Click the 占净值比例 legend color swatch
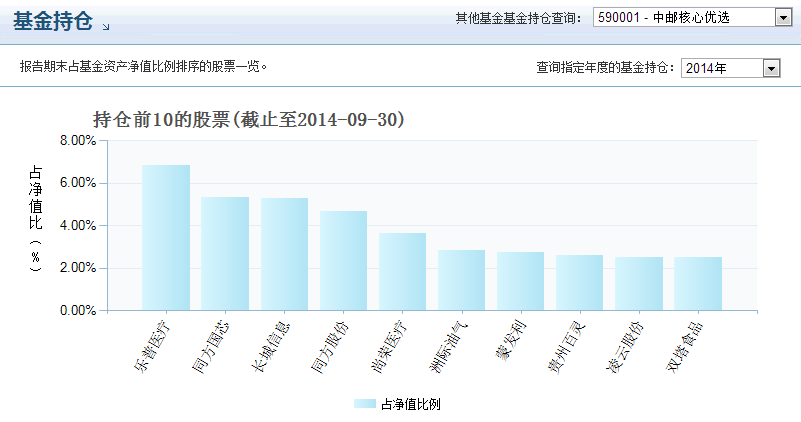Screen dimensions: 801x422 (365, 404)
